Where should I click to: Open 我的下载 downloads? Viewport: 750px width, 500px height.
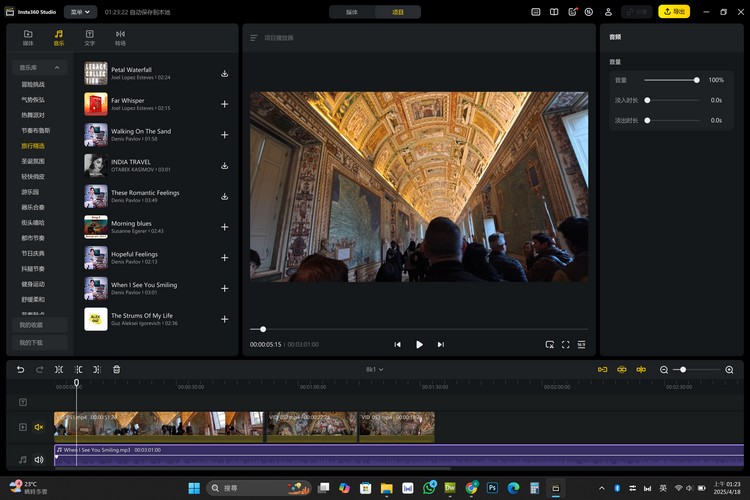pyautogui.click(x=40, y=343)
